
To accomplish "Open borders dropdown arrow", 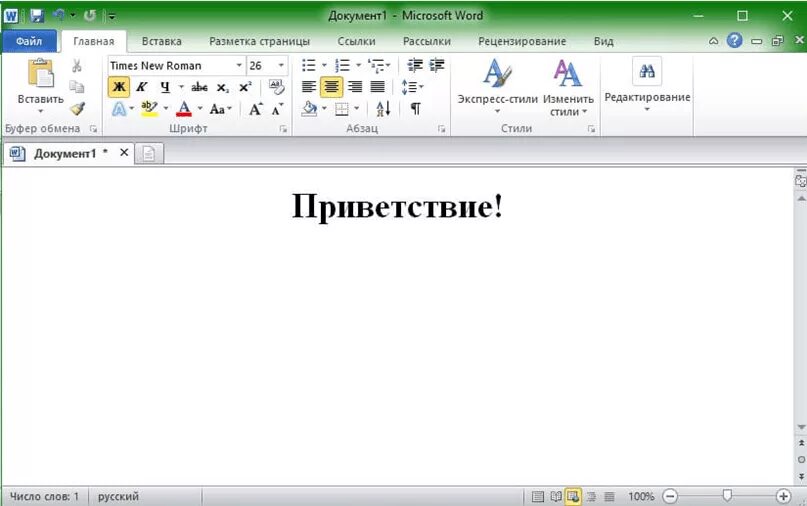I will point(357,109).
